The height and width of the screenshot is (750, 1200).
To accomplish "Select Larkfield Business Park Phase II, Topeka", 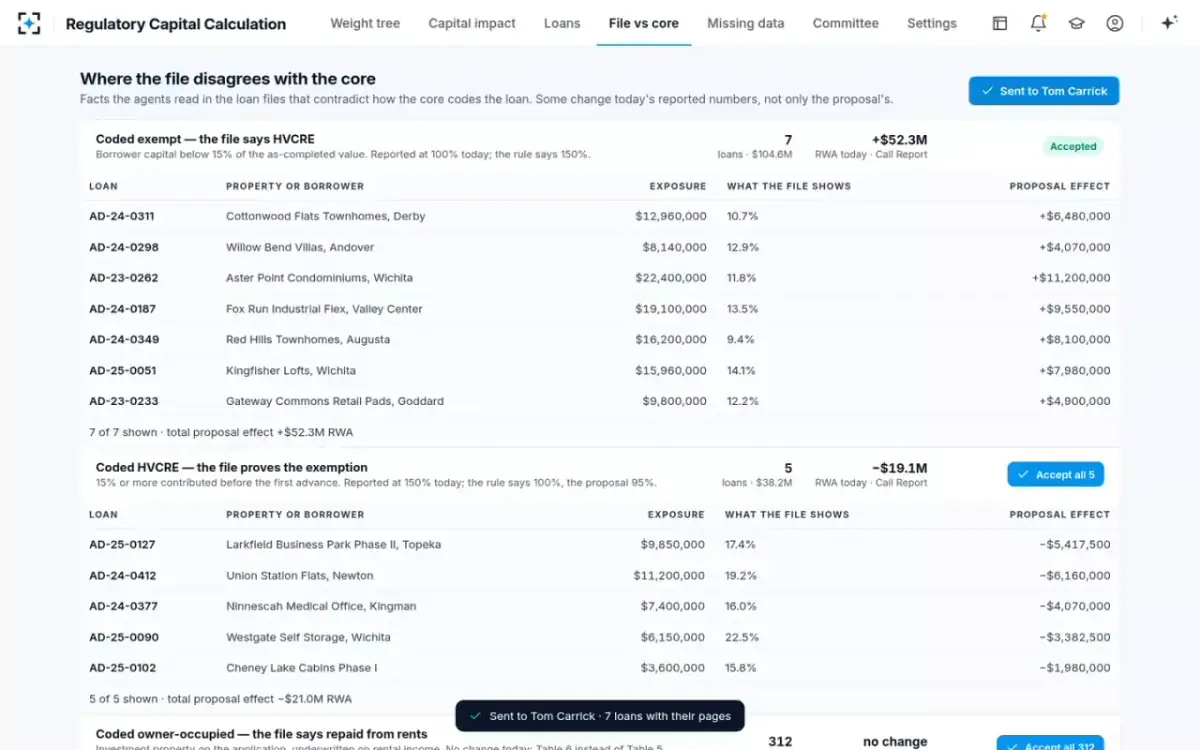I will click(333, 545).
